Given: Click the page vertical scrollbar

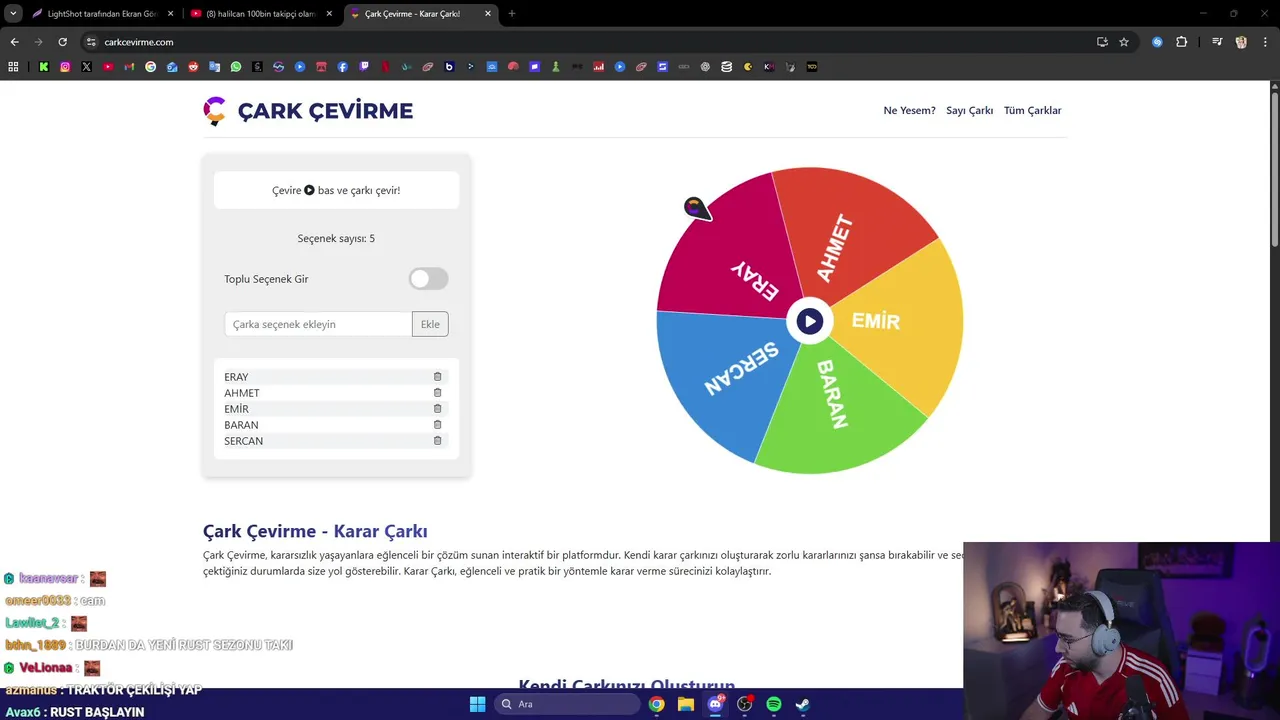Looking at the screenshot, I should click(1275, 170).
